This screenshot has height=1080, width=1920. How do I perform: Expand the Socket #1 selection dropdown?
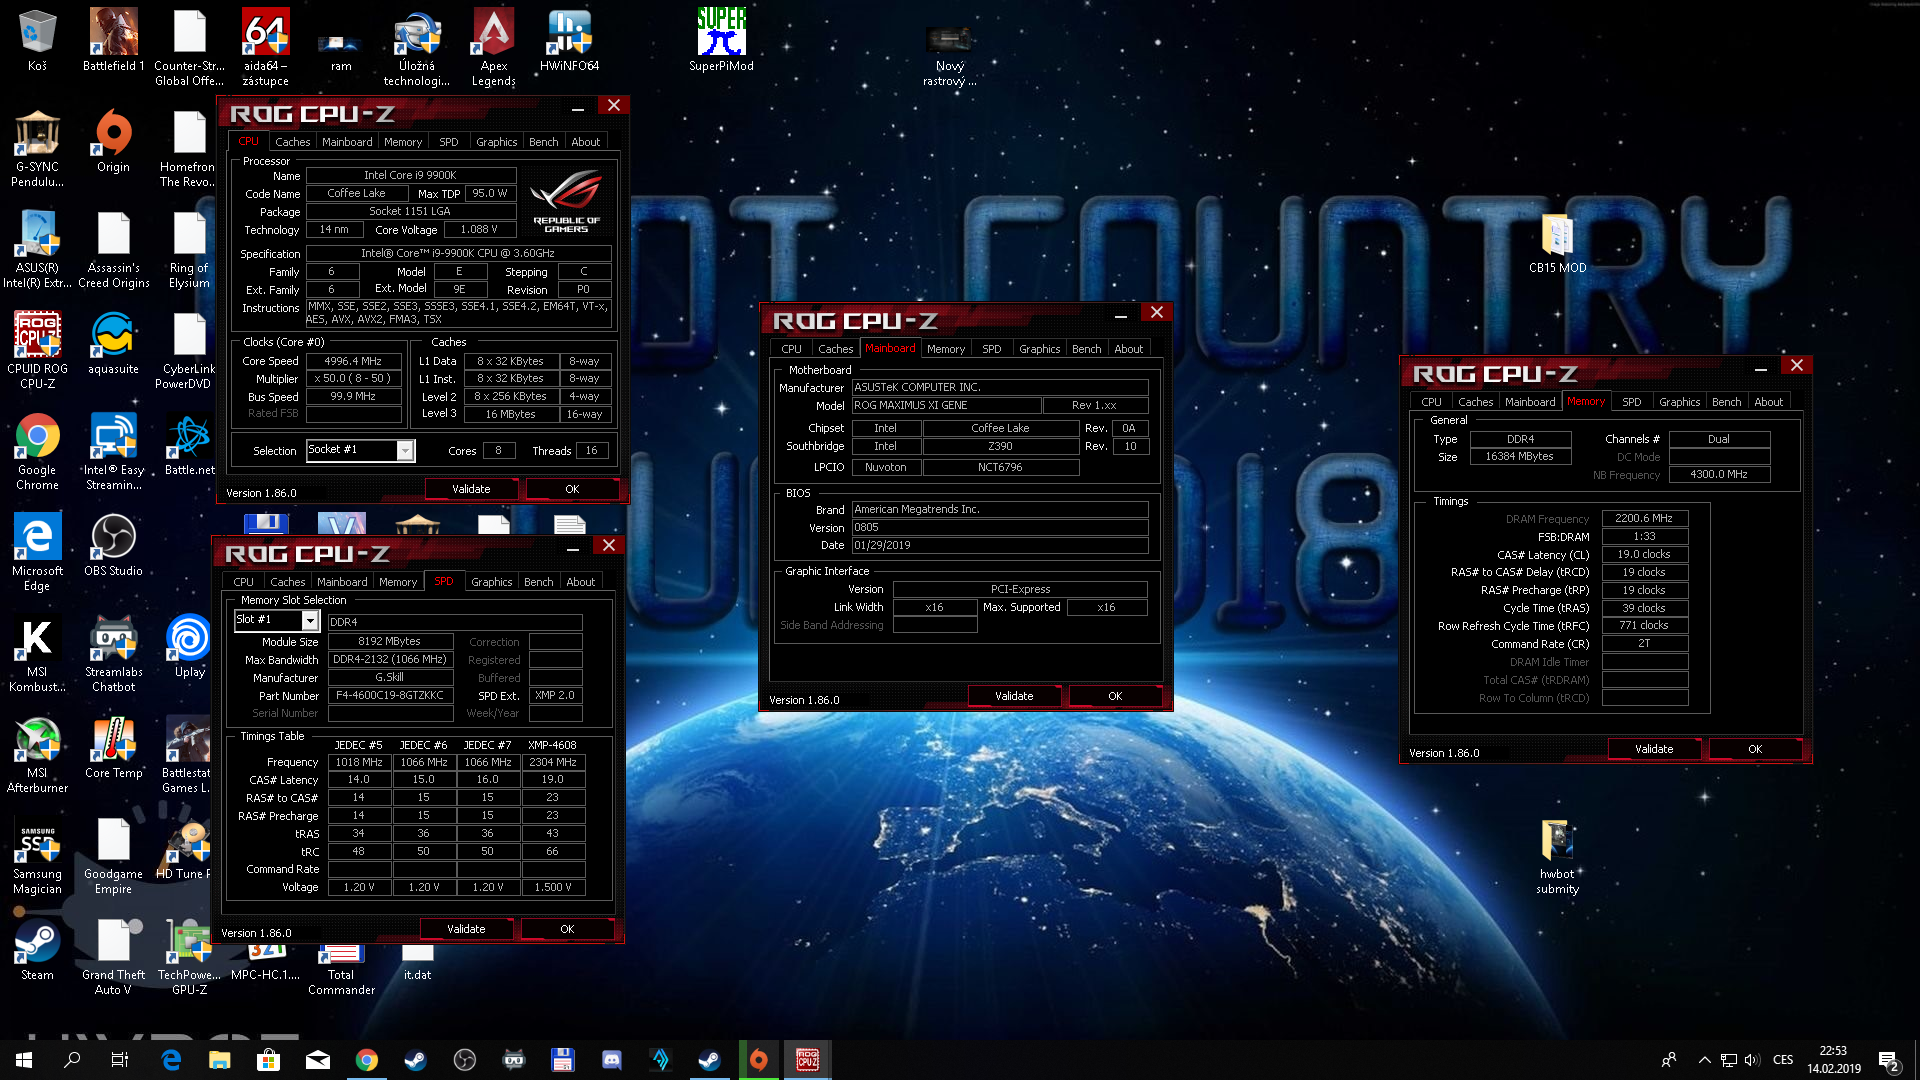click(405, 451)
